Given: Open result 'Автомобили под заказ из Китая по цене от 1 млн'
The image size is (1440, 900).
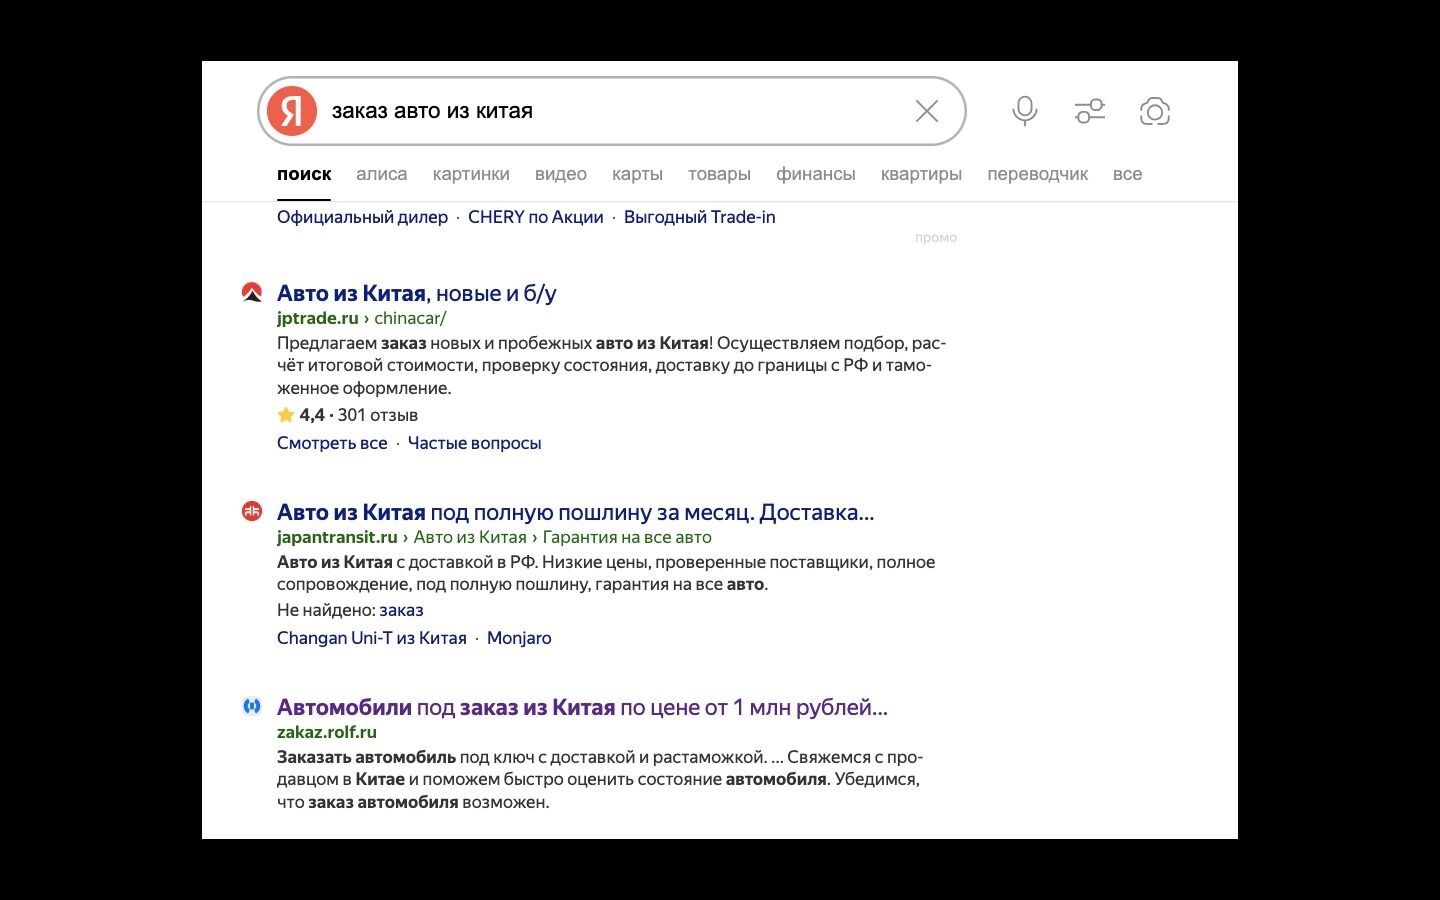Looking at the screenshot, I should (582, 707).
